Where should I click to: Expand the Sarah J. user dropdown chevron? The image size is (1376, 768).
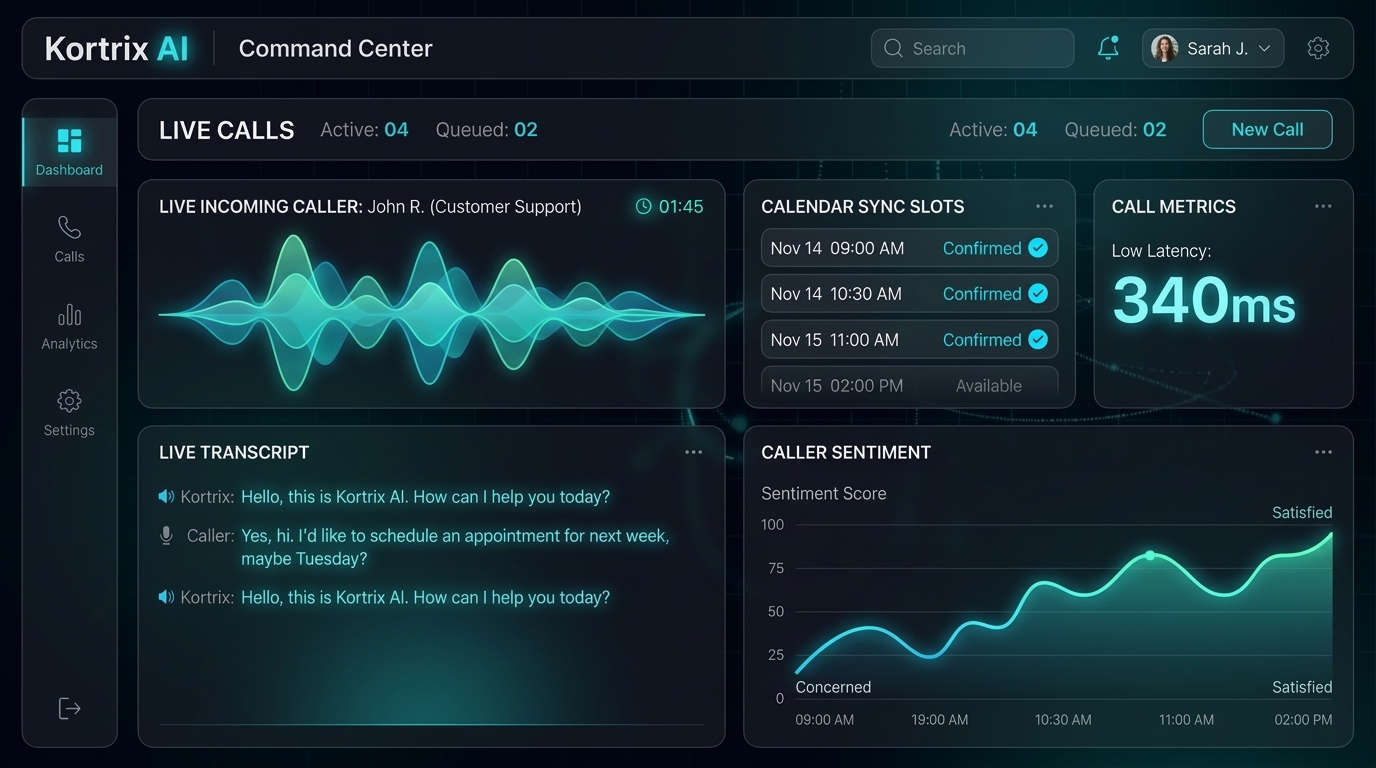coord(1264,48)
